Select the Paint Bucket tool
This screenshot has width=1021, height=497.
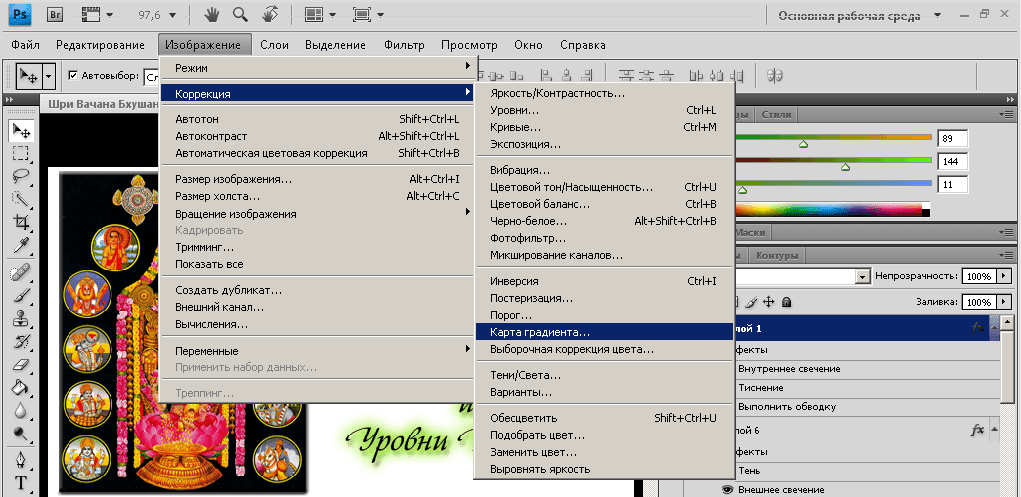(x=21, y=387)
